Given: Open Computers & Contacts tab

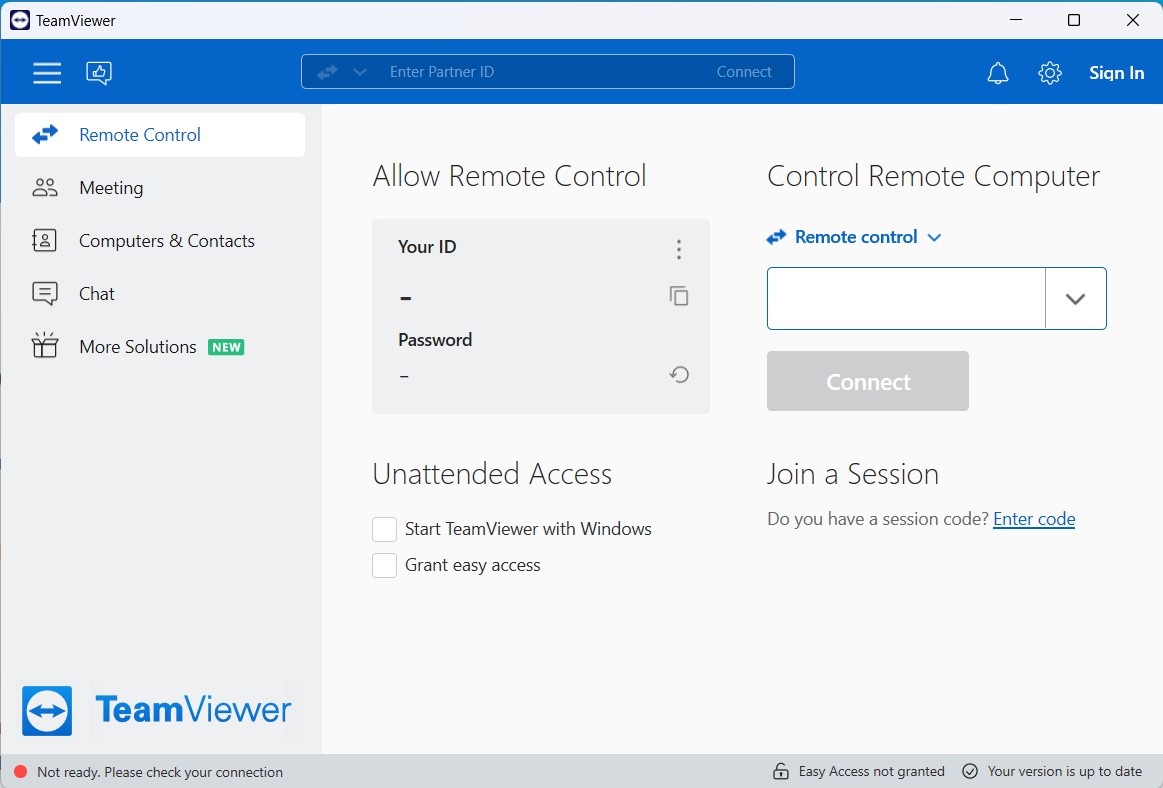Looking at the screenshot, I should coord(159,241).
